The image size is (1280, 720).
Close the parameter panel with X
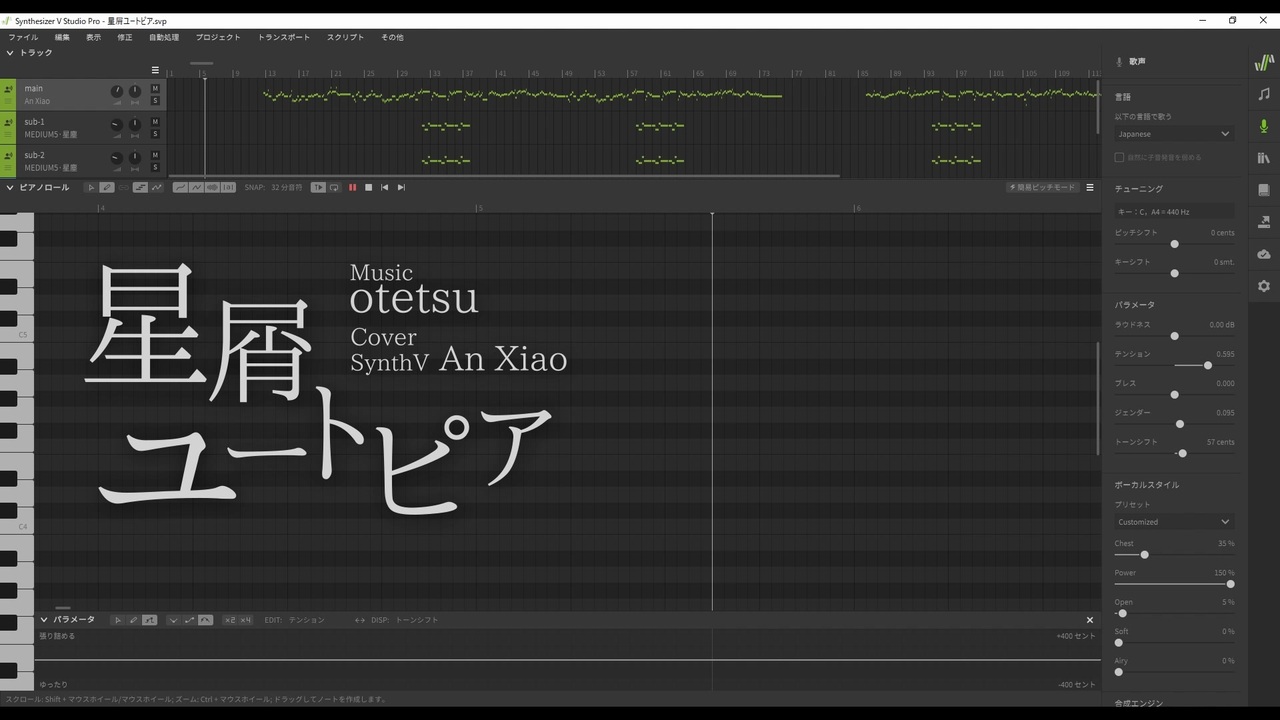coord(1090,620)
